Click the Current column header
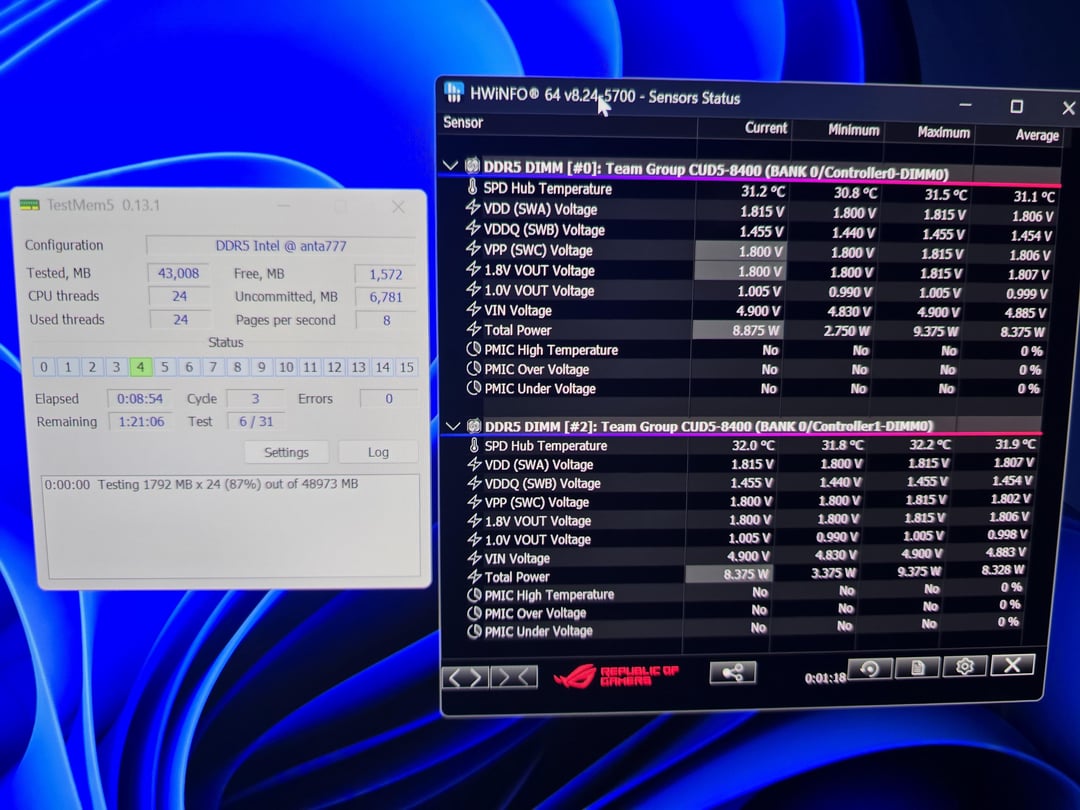This screenshot has width=1080, height=810. coord(765,127)
